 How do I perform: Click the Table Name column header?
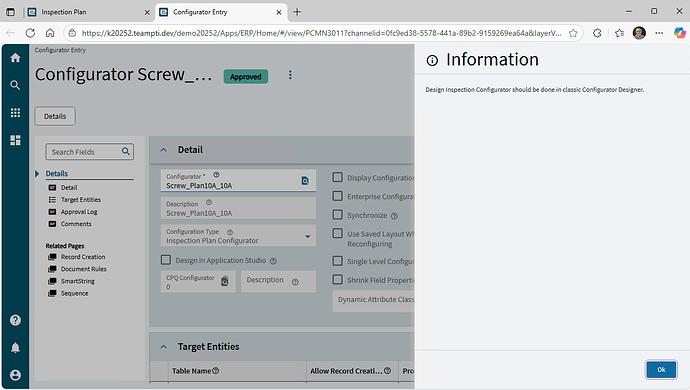click(x=191, y=371)
